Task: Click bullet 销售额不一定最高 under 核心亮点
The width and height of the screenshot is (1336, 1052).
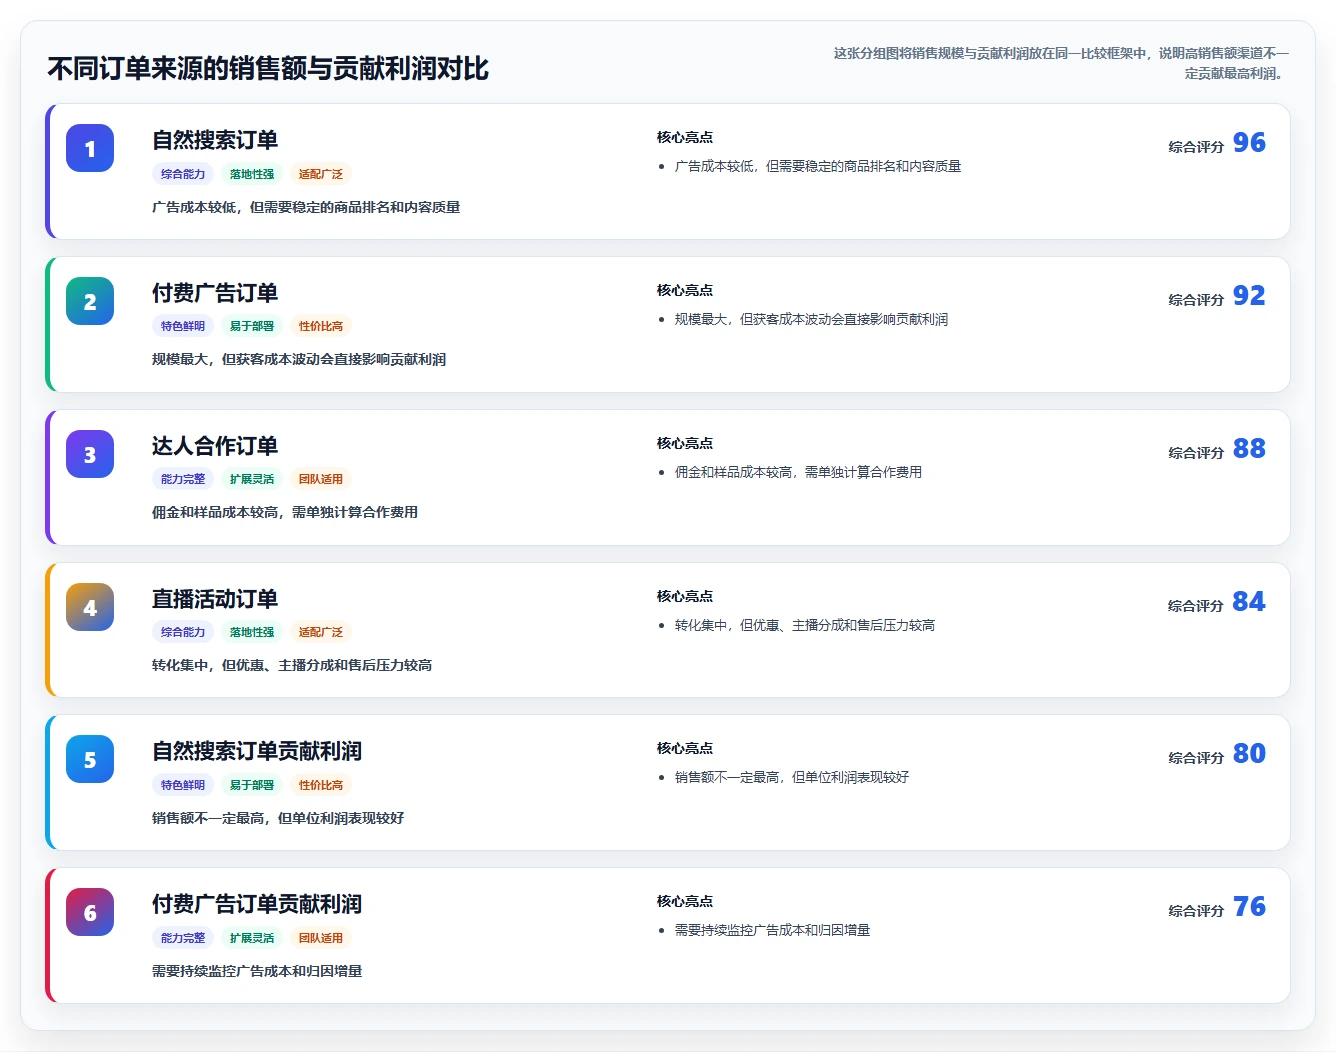Action: [792, 777]
